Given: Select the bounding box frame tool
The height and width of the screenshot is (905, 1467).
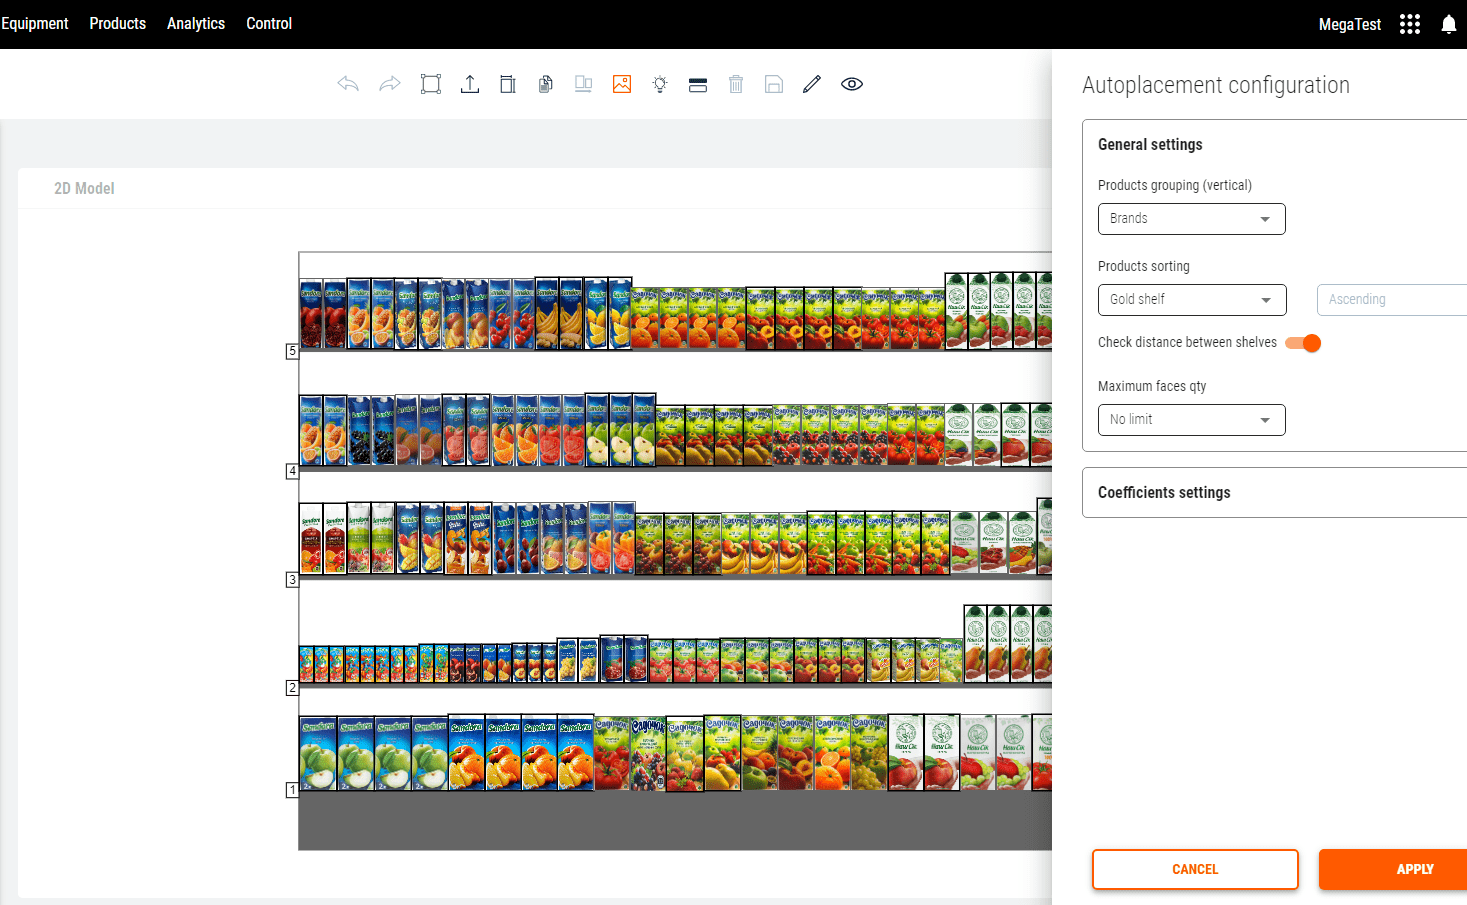Looking at the screenshot, I should 431,84.
